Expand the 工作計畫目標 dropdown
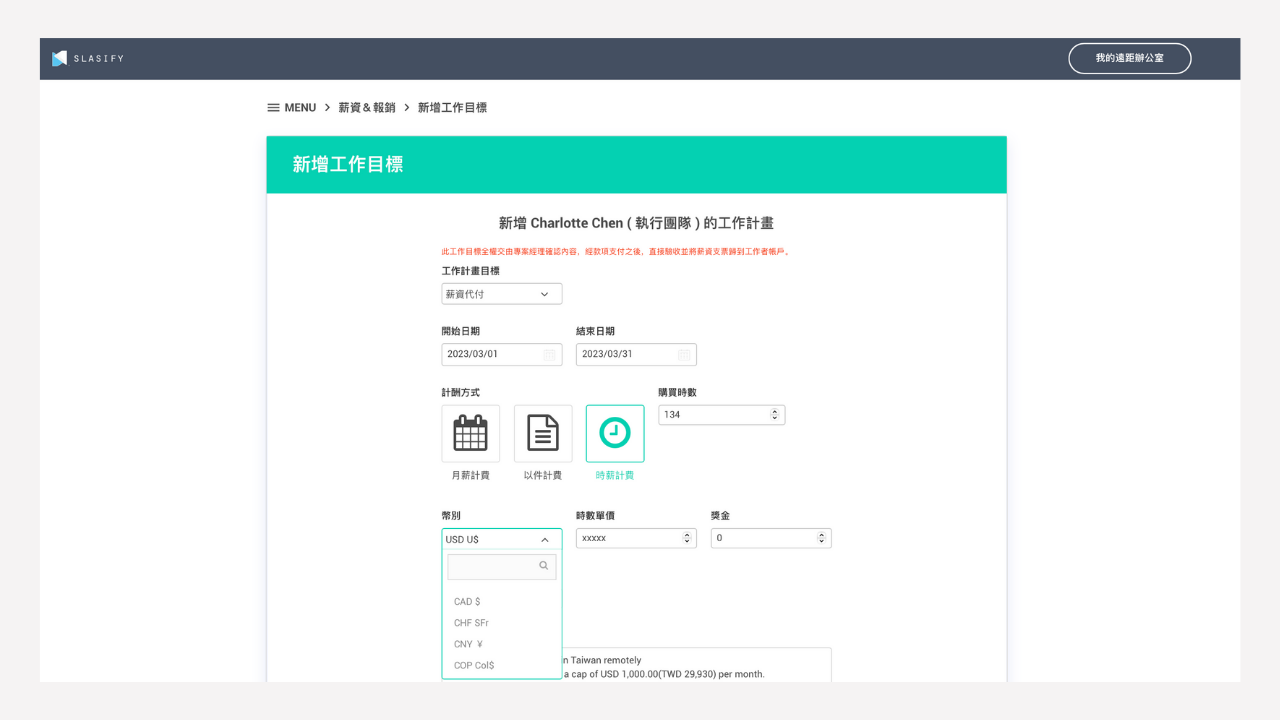Image resolution: width=1280 pixels, height=720 pixels. (502, 294)
